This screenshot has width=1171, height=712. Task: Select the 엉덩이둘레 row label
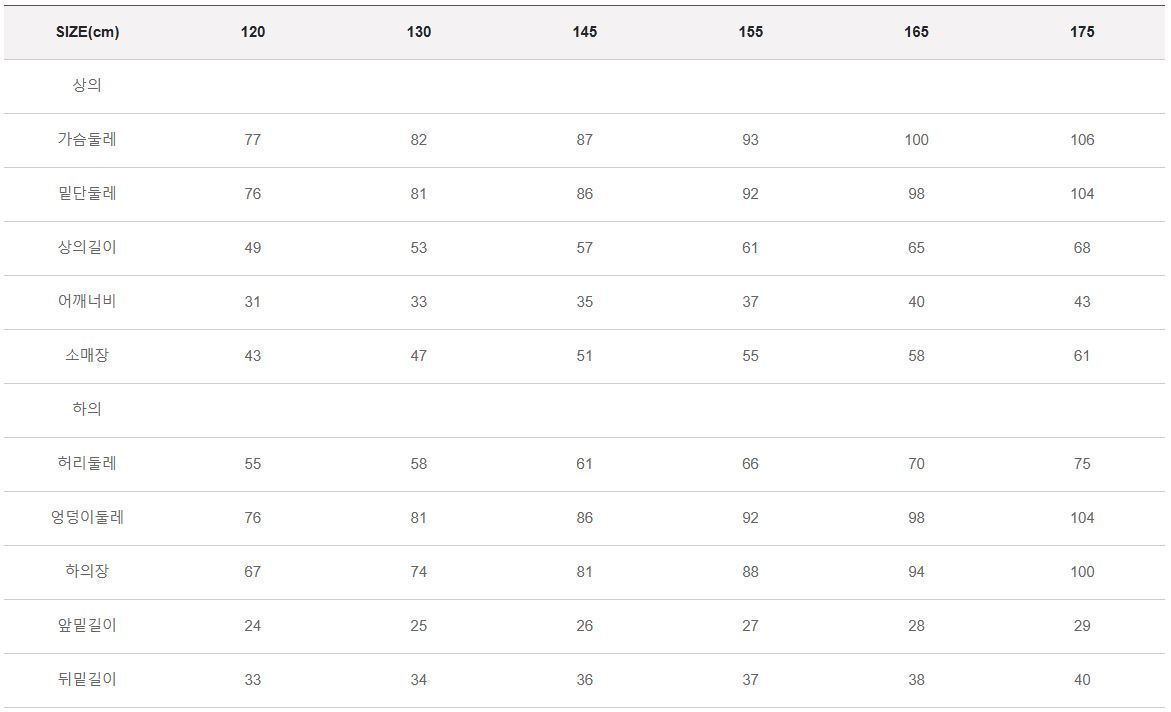[x=87, y=518]
